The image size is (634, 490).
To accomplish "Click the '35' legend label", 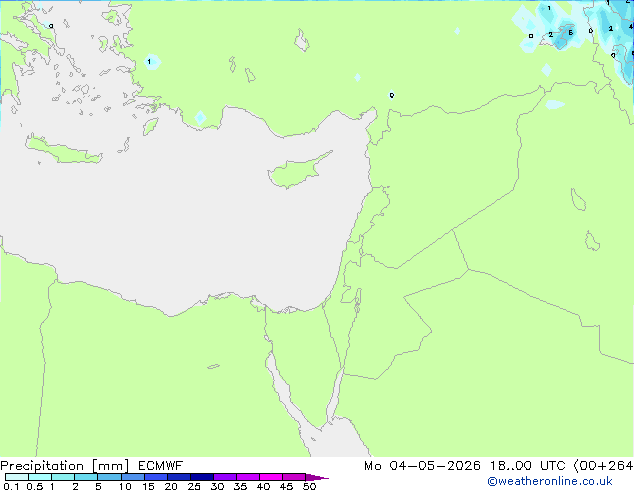I will coord(240,486).
